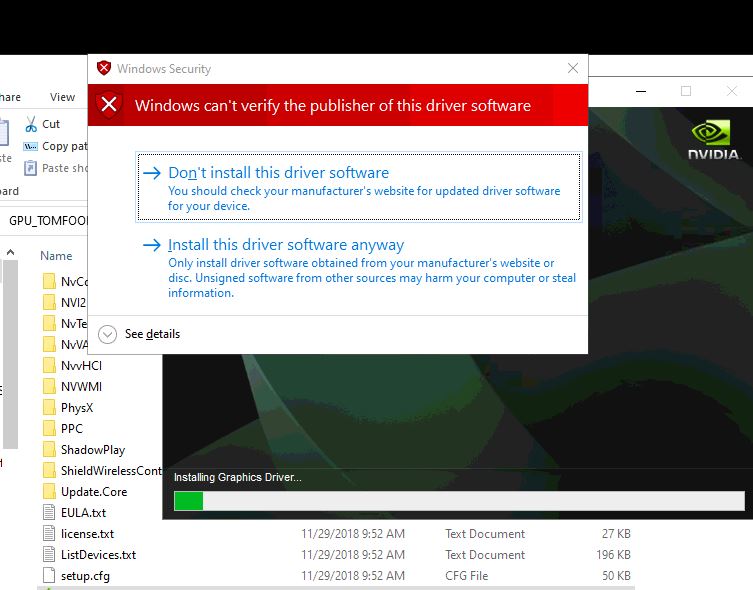This screenshot has width=753, height=590.
Task: Click the arrow icon beside Don't install
Action: (152, 173)
